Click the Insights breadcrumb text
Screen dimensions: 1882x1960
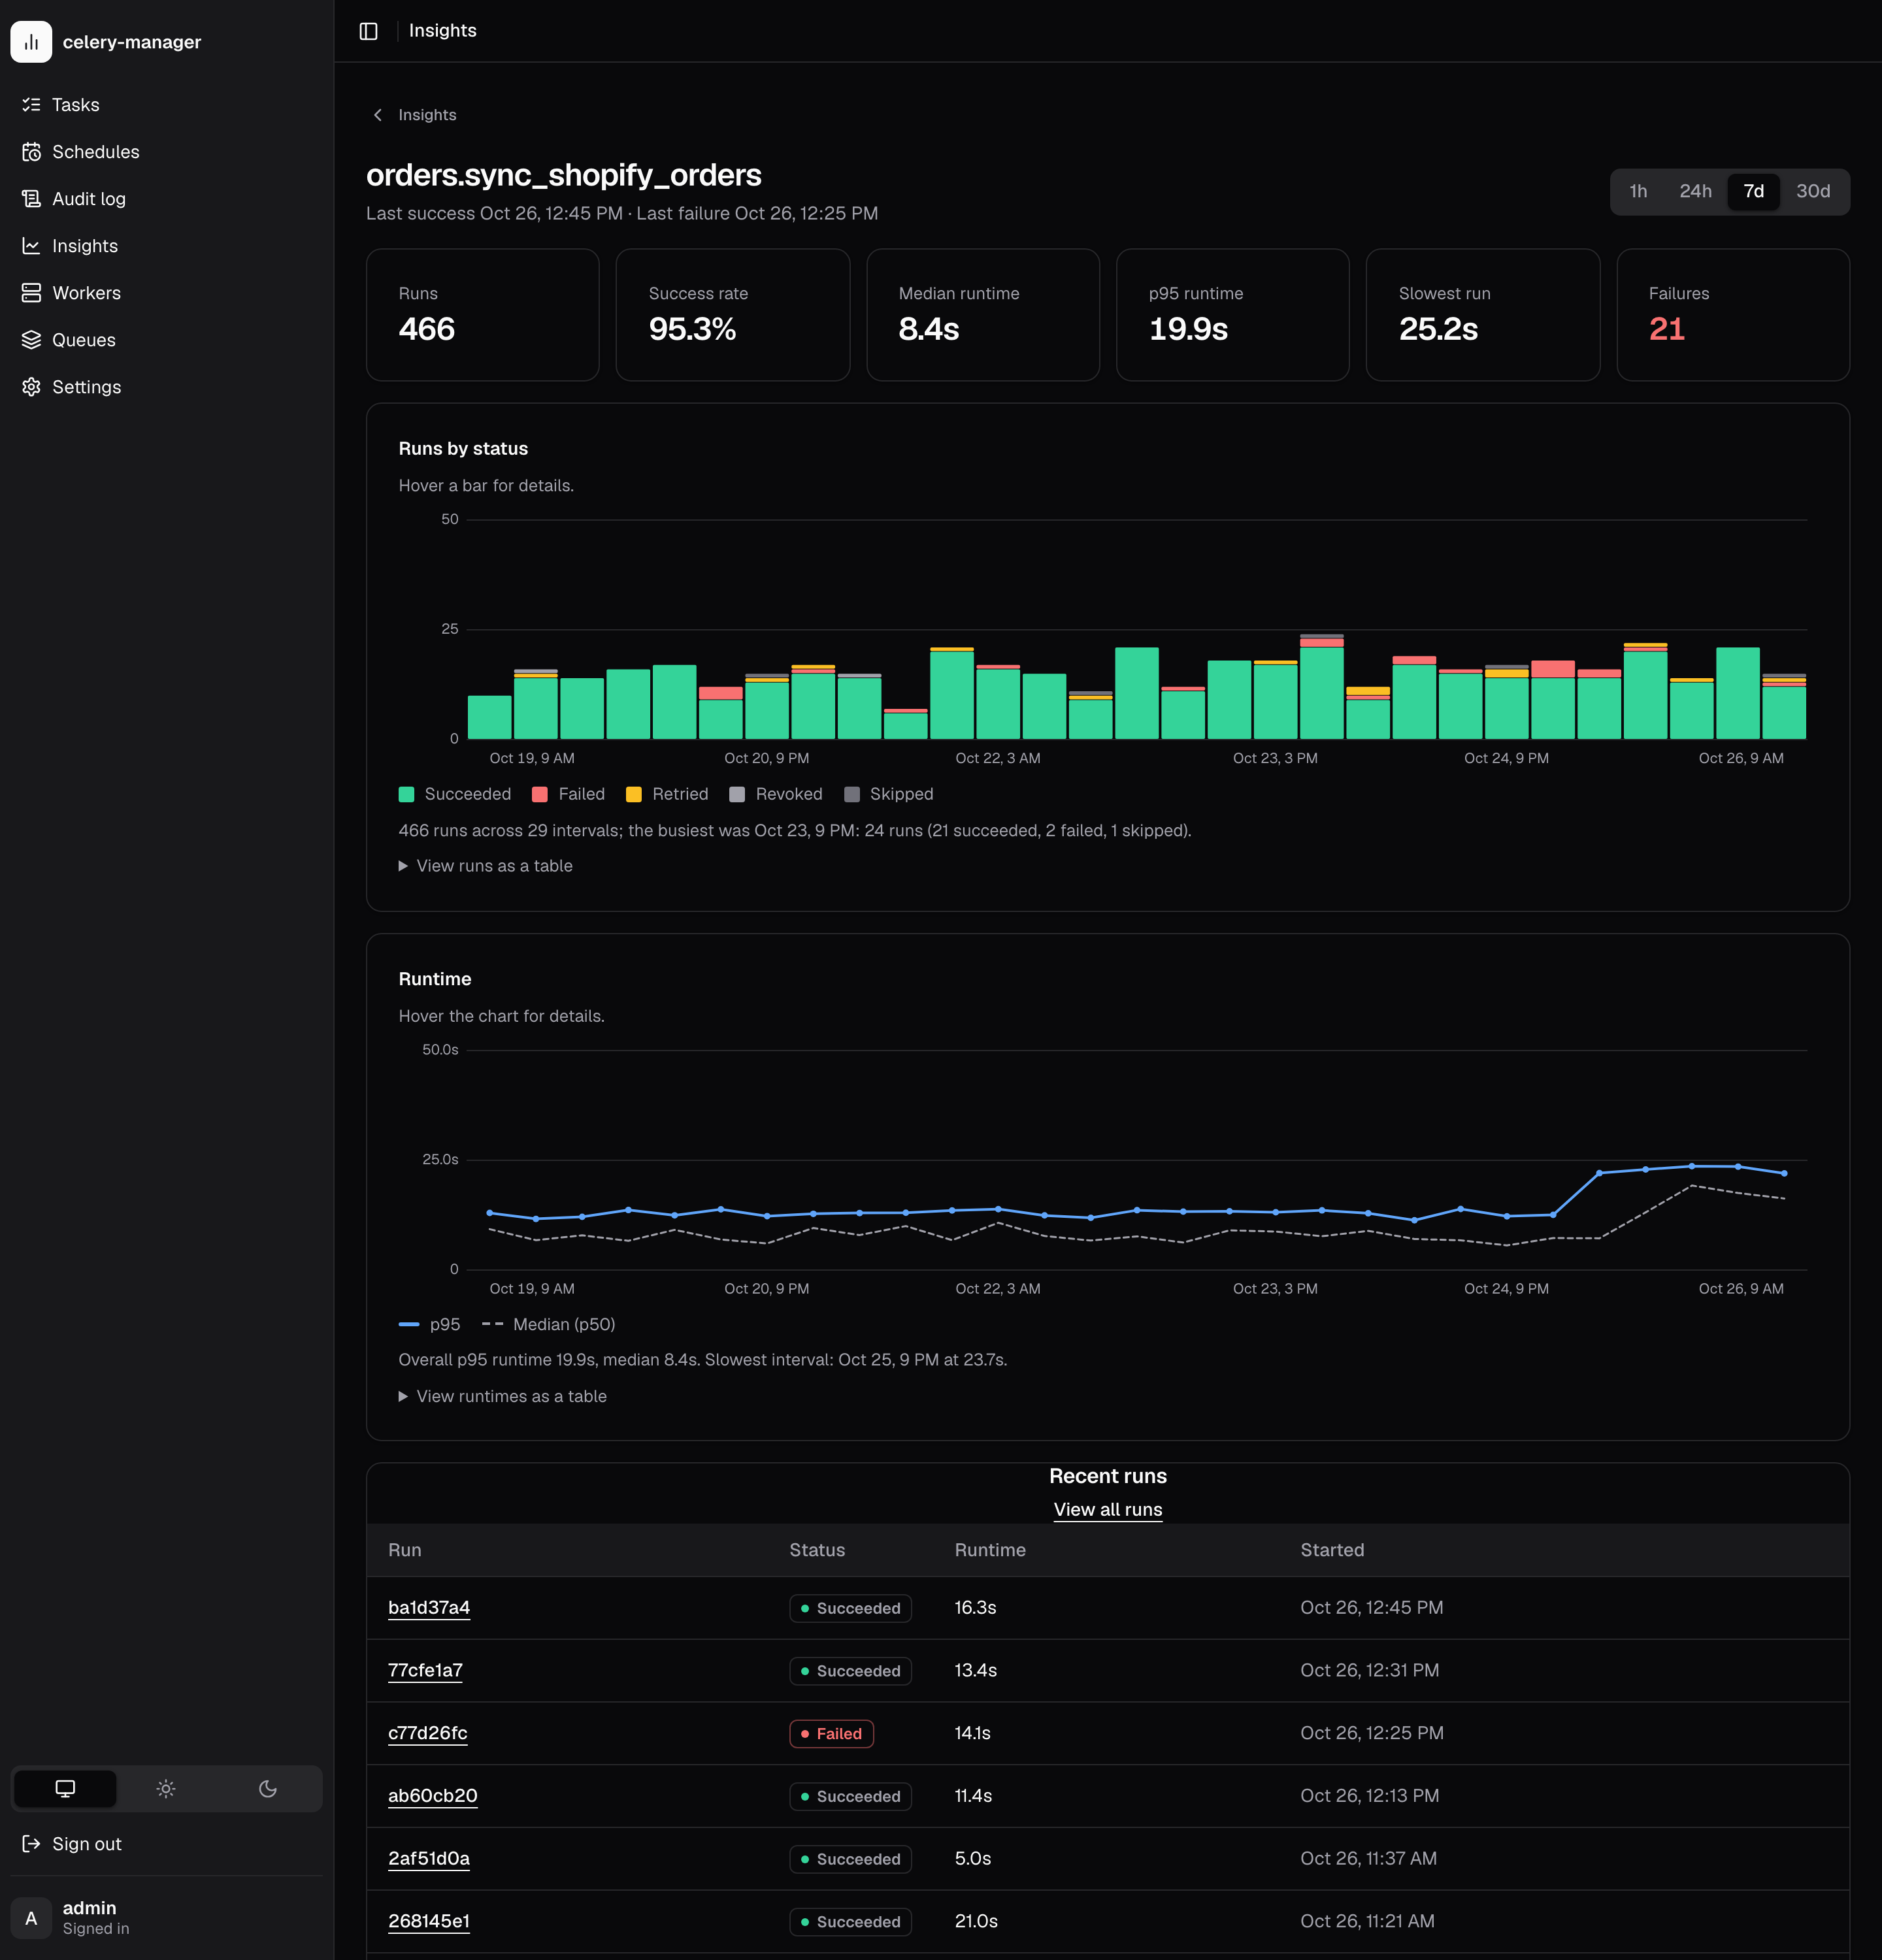[427, 115]
